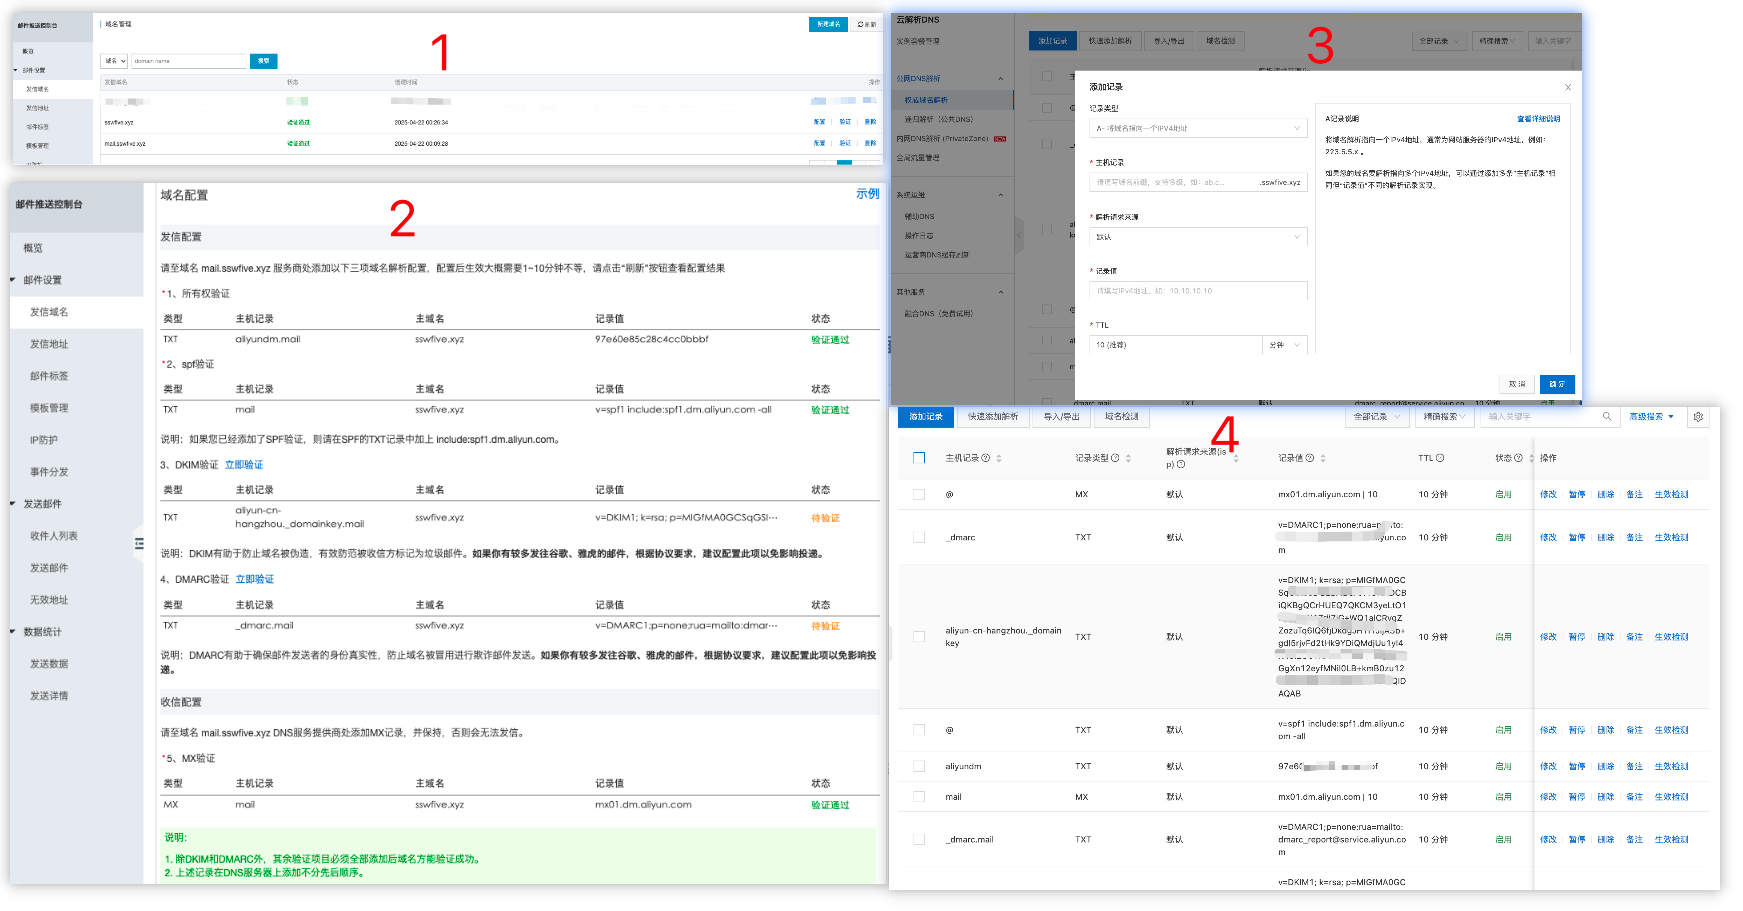Click the search magnifier icon in keyword field

tap(1607, 417)
